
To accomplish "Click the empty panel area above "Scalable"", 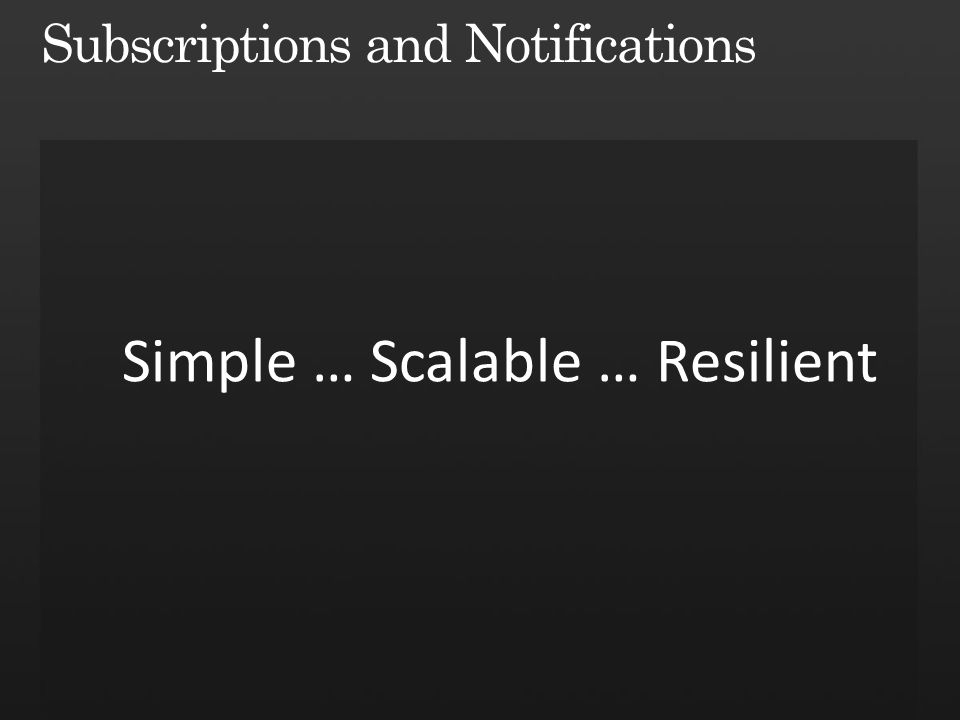I will coord(476,239).
